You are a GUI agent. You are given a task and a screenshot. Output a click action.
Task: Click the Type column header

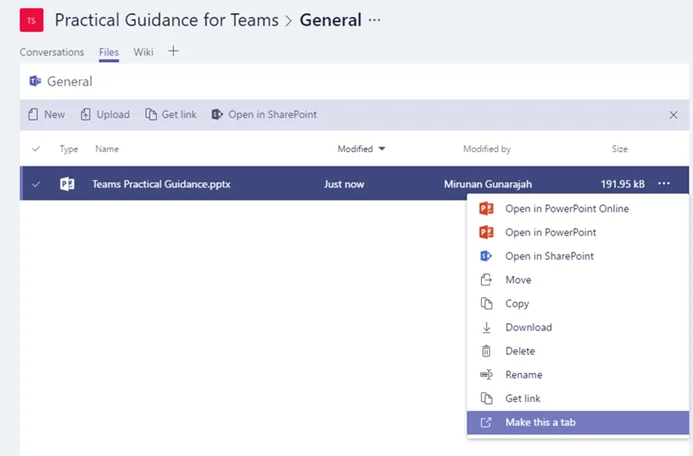pyautogui.click(x=69, y=149)
